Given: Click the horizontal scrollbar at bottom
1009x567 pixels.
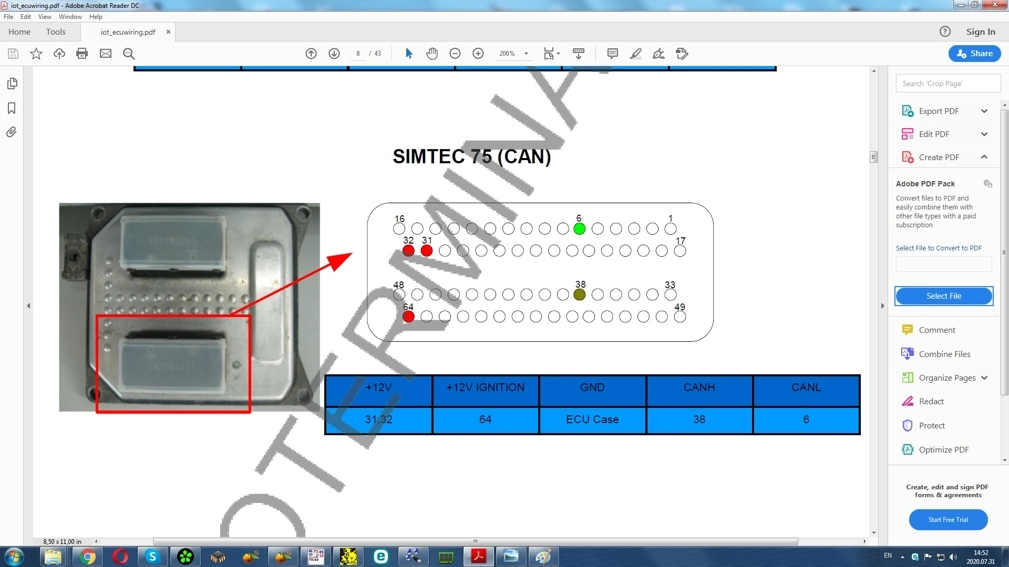Looking at the screenshot, I should click(476, 541).
